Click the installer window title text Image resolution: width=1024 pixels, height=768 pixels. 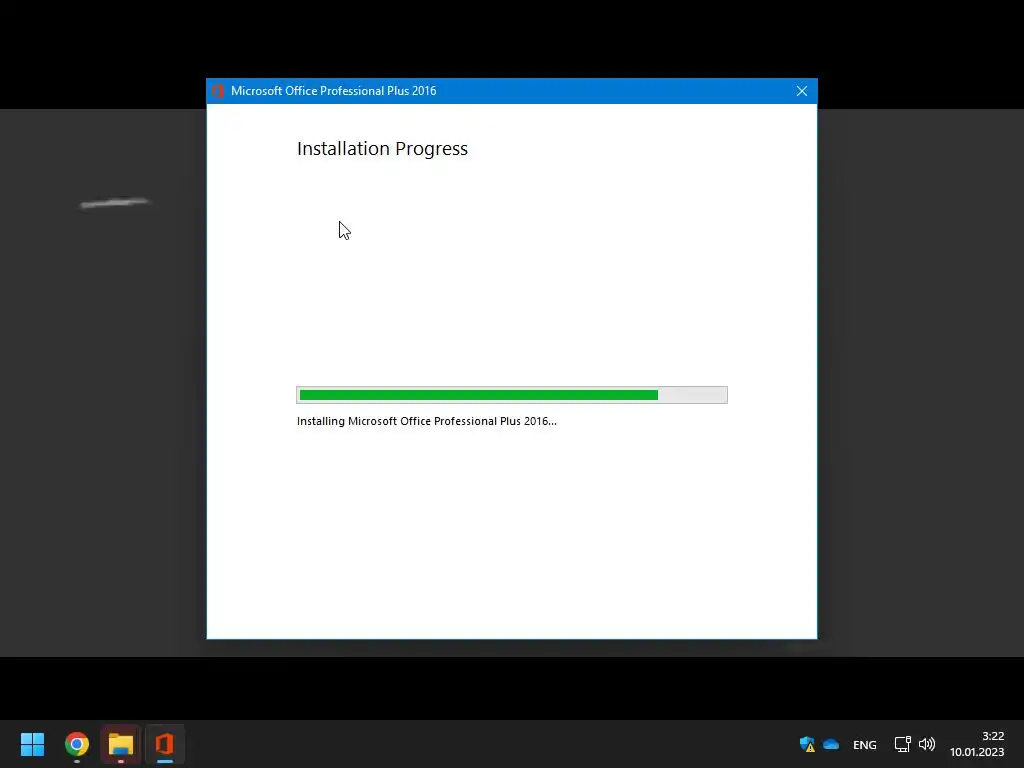[334, 91]
